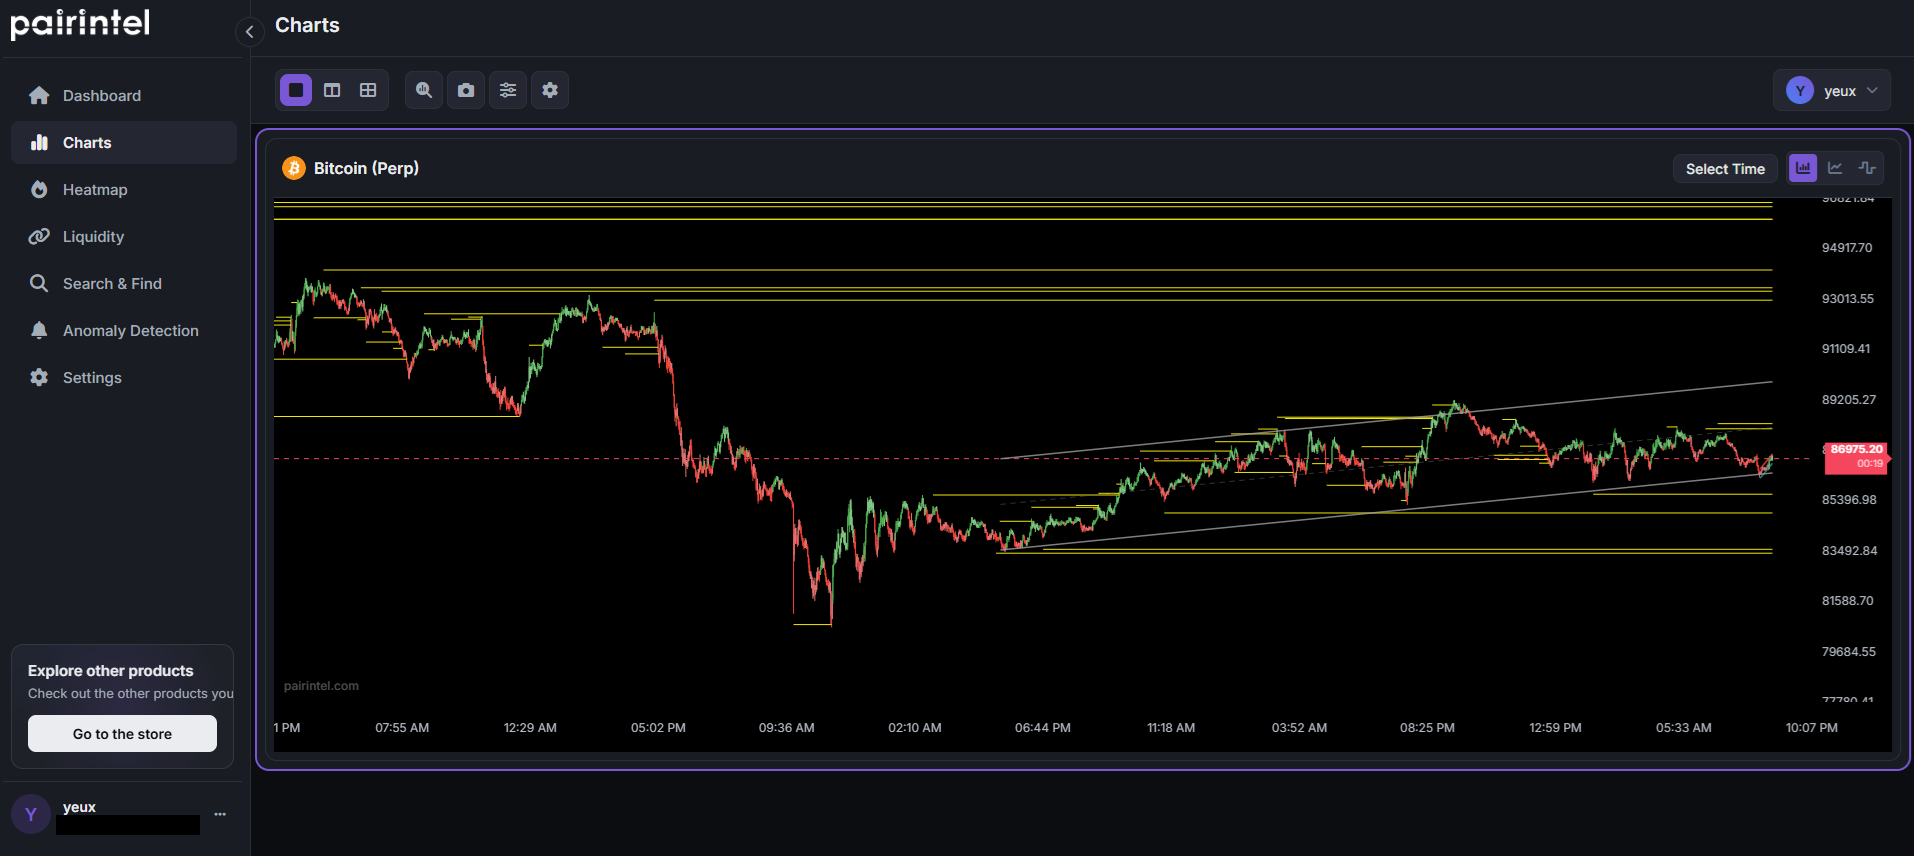Click Go to the store button
Viewport: 1914px width, 856px height.
[x=122, y=734]
